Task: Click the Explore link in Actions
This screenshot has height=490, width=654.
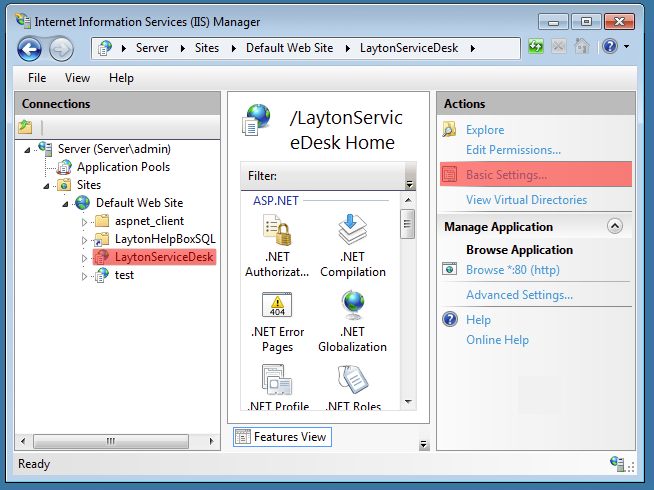Action: point(485,130)
